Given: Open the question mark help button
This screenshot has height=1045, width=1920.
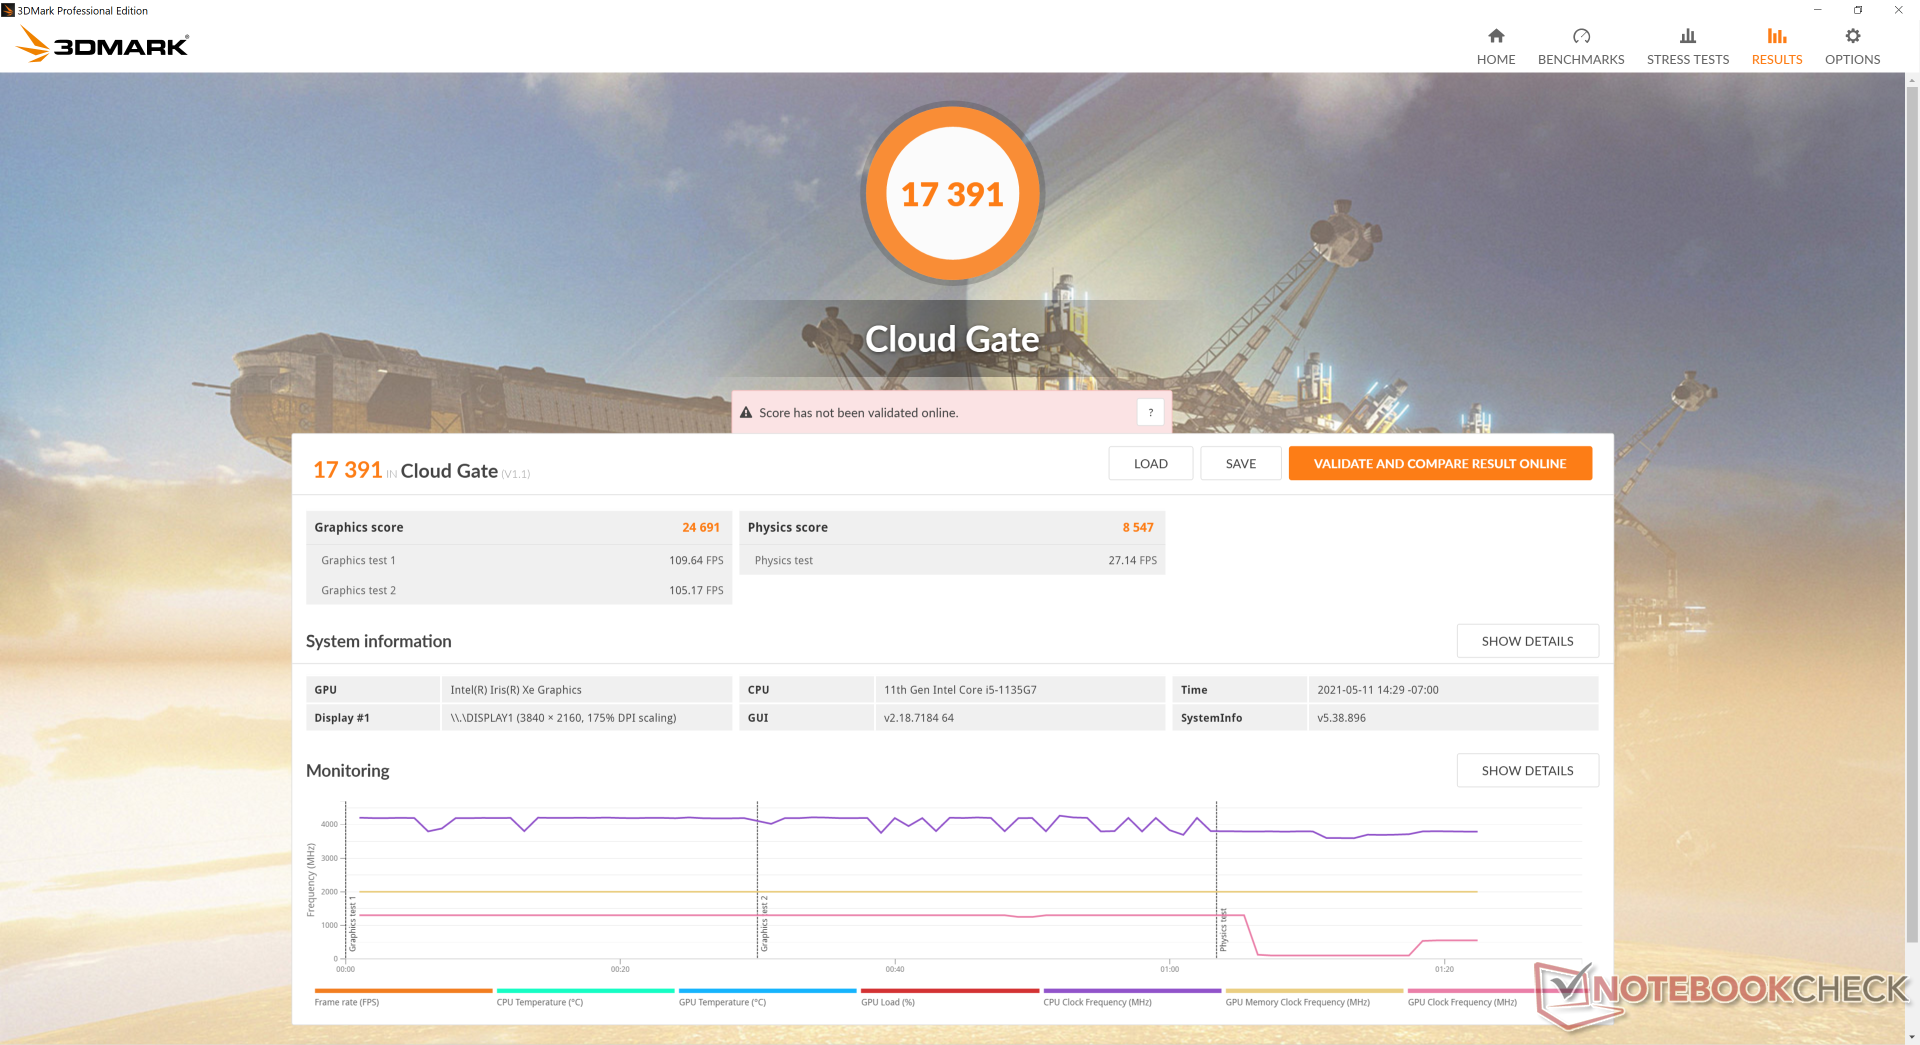Looking at the screenshot, I should tap(1151, 412).
